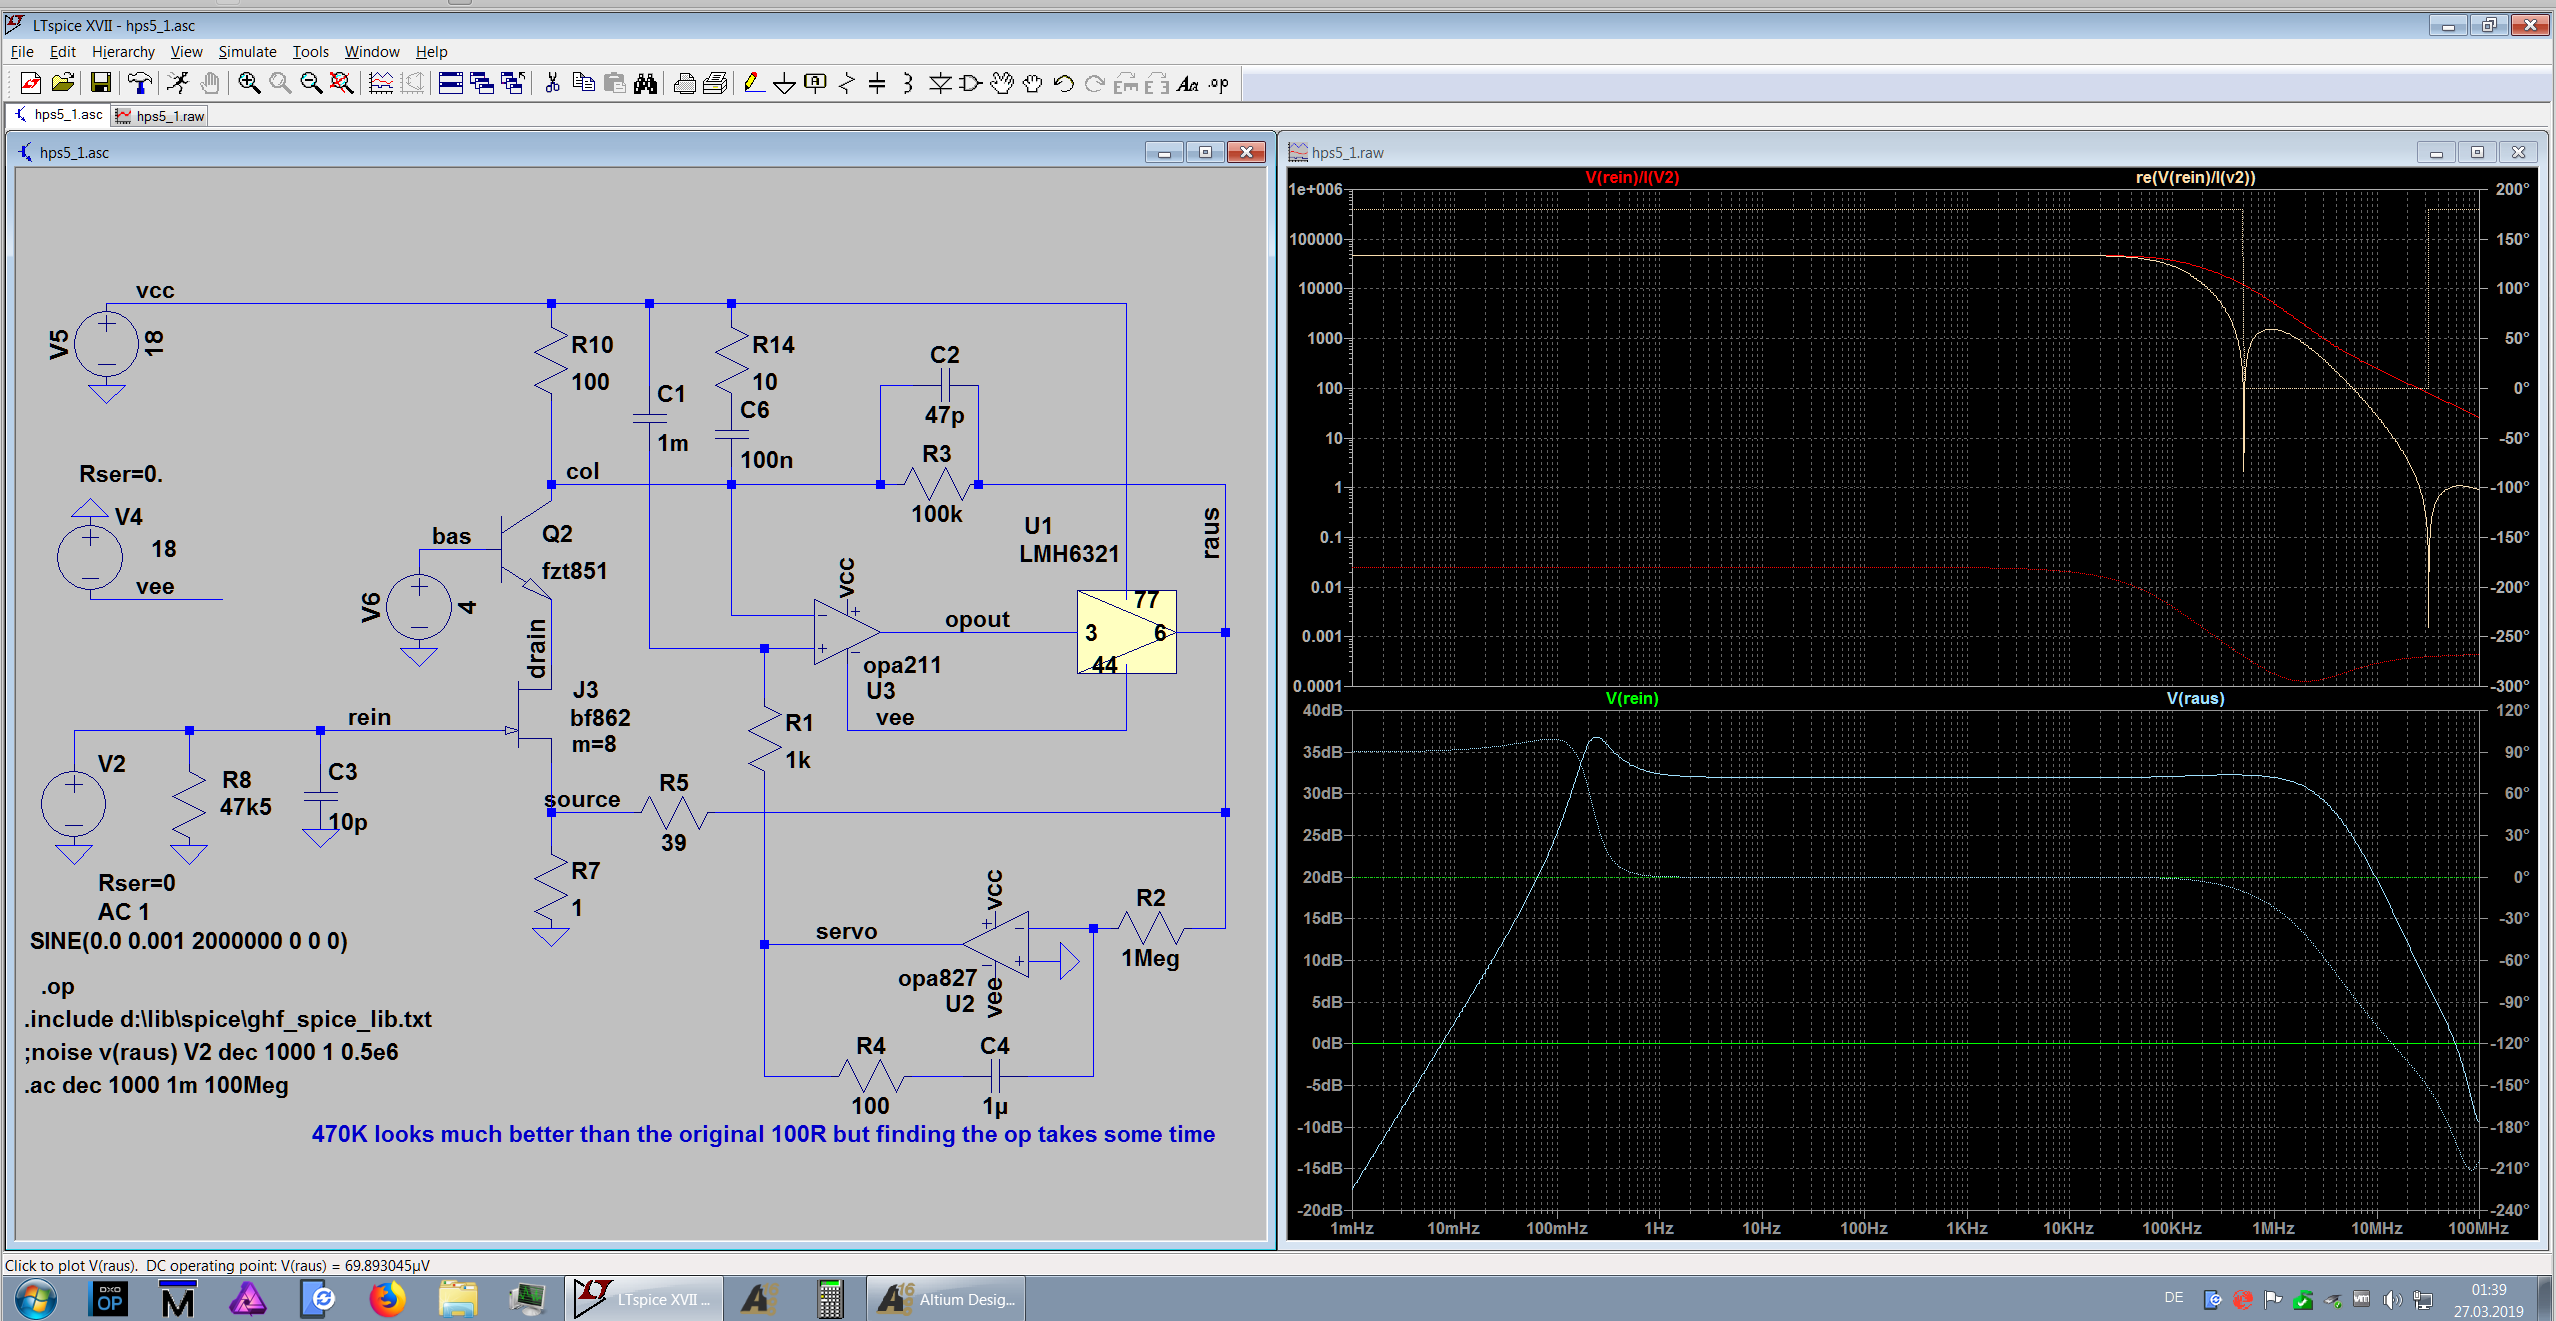
Task: Click the New Schematic toolbar icon
Action: pos(30,84)
